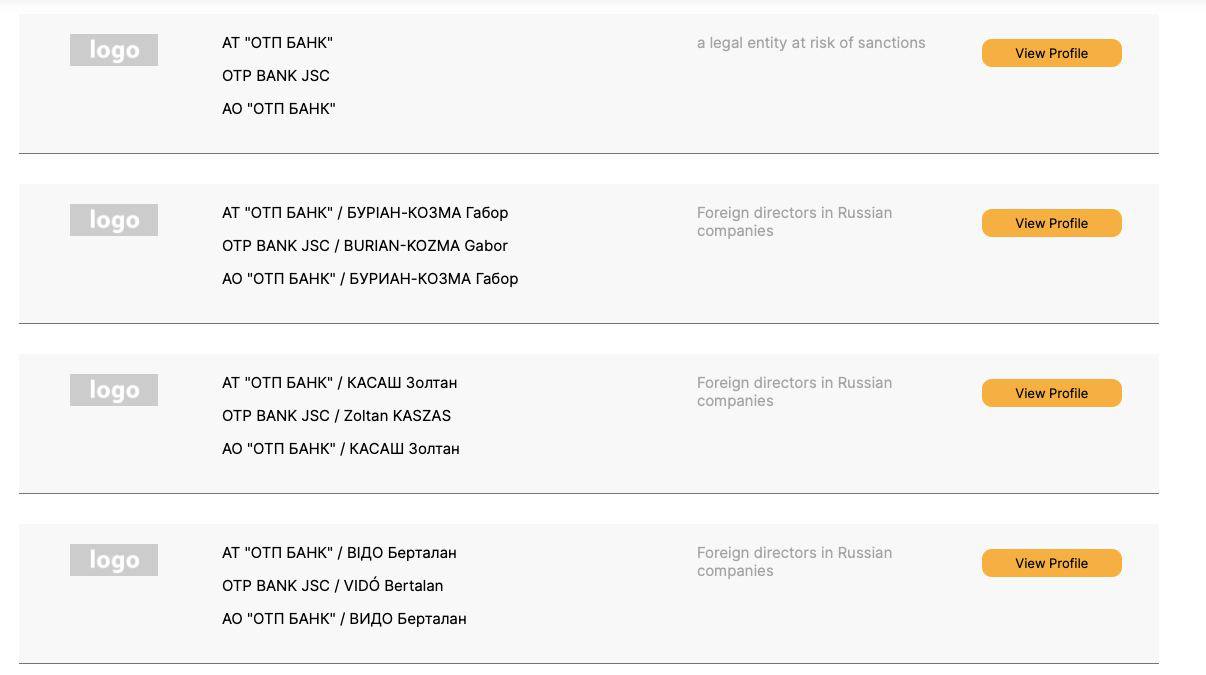Click the category label in the ВІДО Берталан row
The width and height of the screenshot is (1206, 675).
(794, 562)
